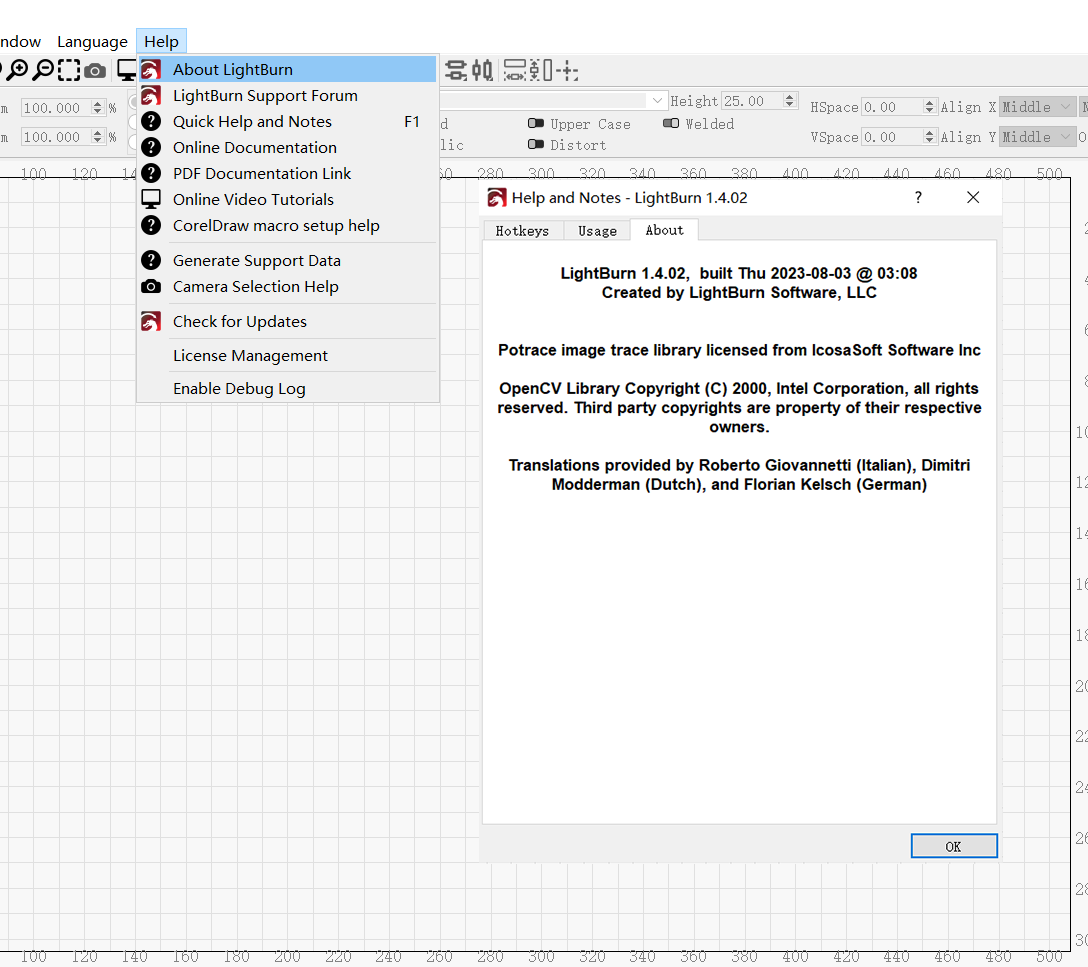Screen dimensions: 1088x967
Task: Open the Align X dropdown
Action: click(1037, 107)
